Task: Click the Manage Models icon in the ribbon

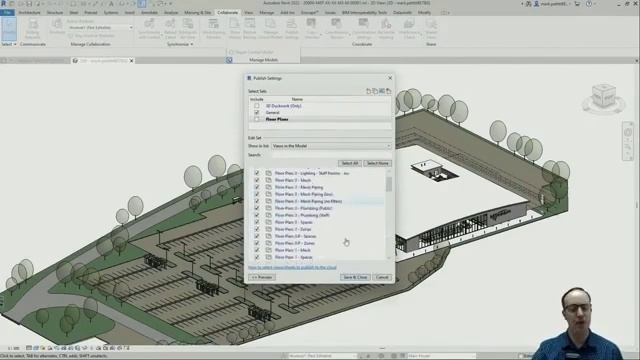Action: (x=229, y=60)
